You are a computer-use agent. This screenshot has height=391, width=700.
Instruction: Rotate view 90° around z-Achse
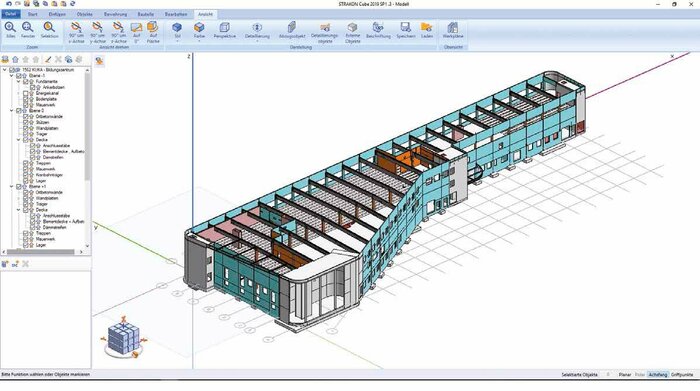click(118, 27)
